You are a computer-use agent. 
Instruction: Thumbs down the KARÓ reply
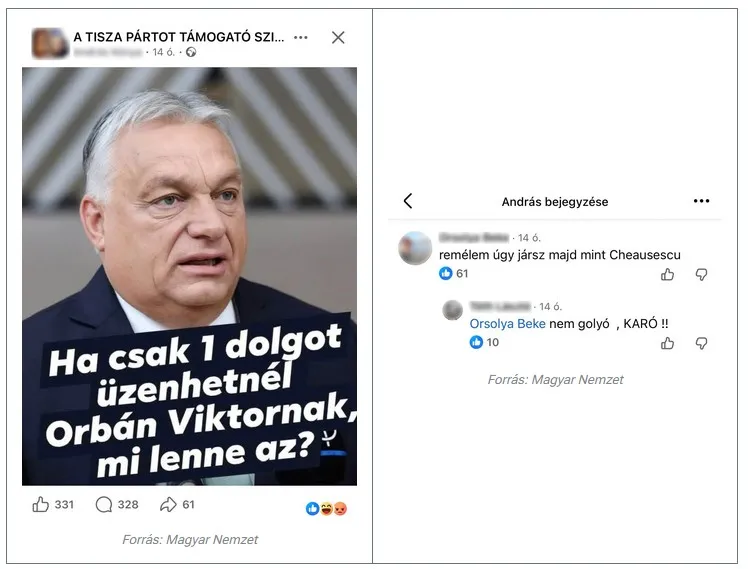[701, 343]
